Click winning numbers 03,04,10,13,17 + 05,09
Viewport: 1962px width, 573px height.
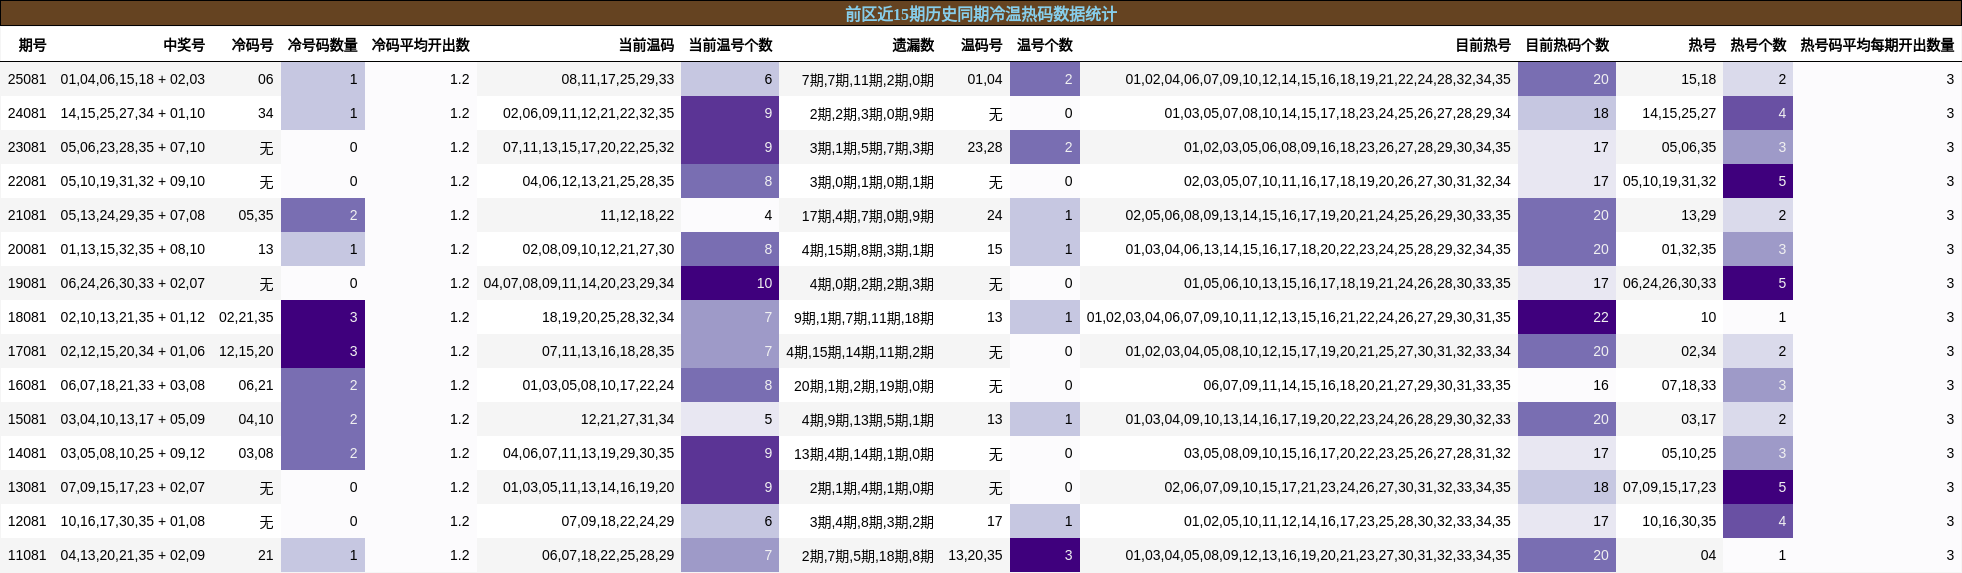133,419
